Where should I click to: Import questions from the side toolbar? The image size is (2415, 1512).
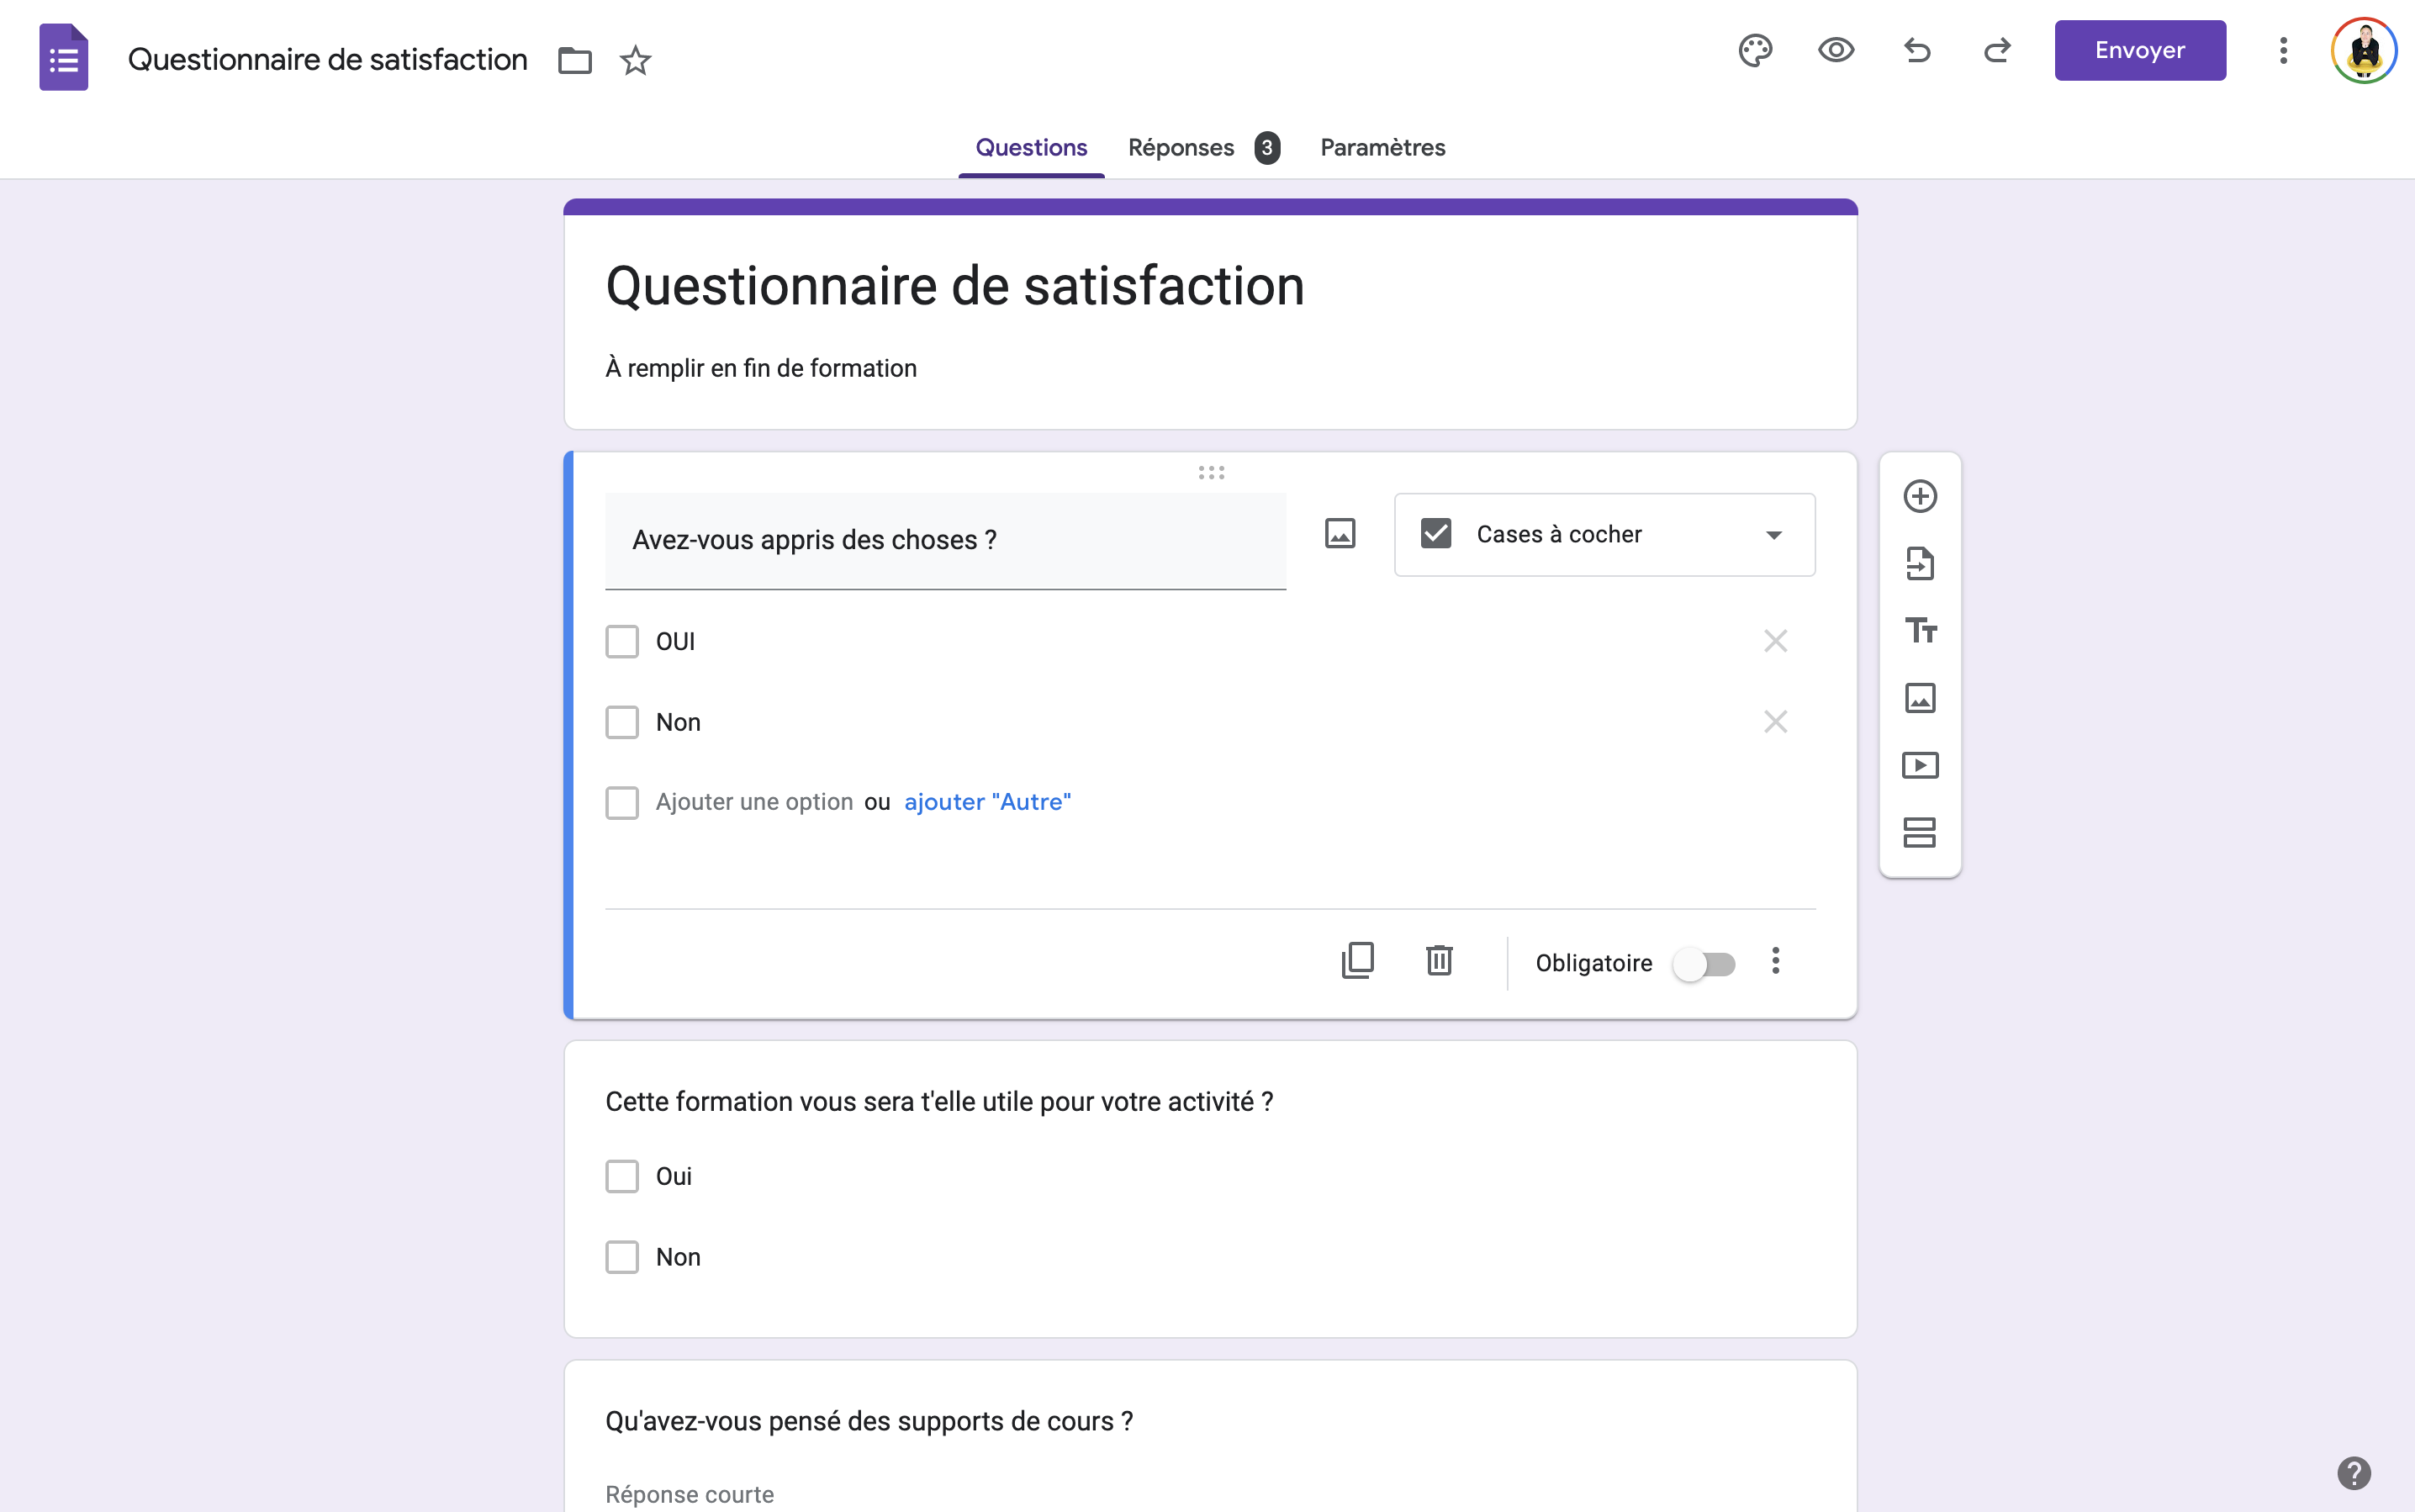click(1920, 563)
